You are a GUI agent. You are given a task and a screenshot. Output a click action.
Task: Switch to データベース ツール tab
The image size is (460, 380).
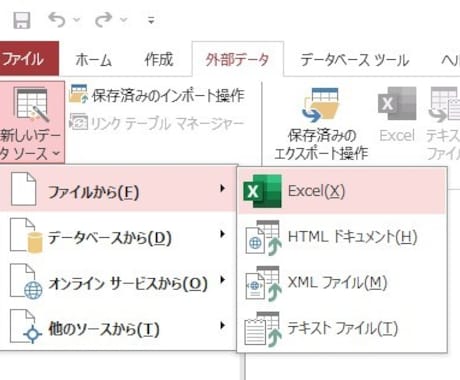pyautogui.click(x=354, y=60)
